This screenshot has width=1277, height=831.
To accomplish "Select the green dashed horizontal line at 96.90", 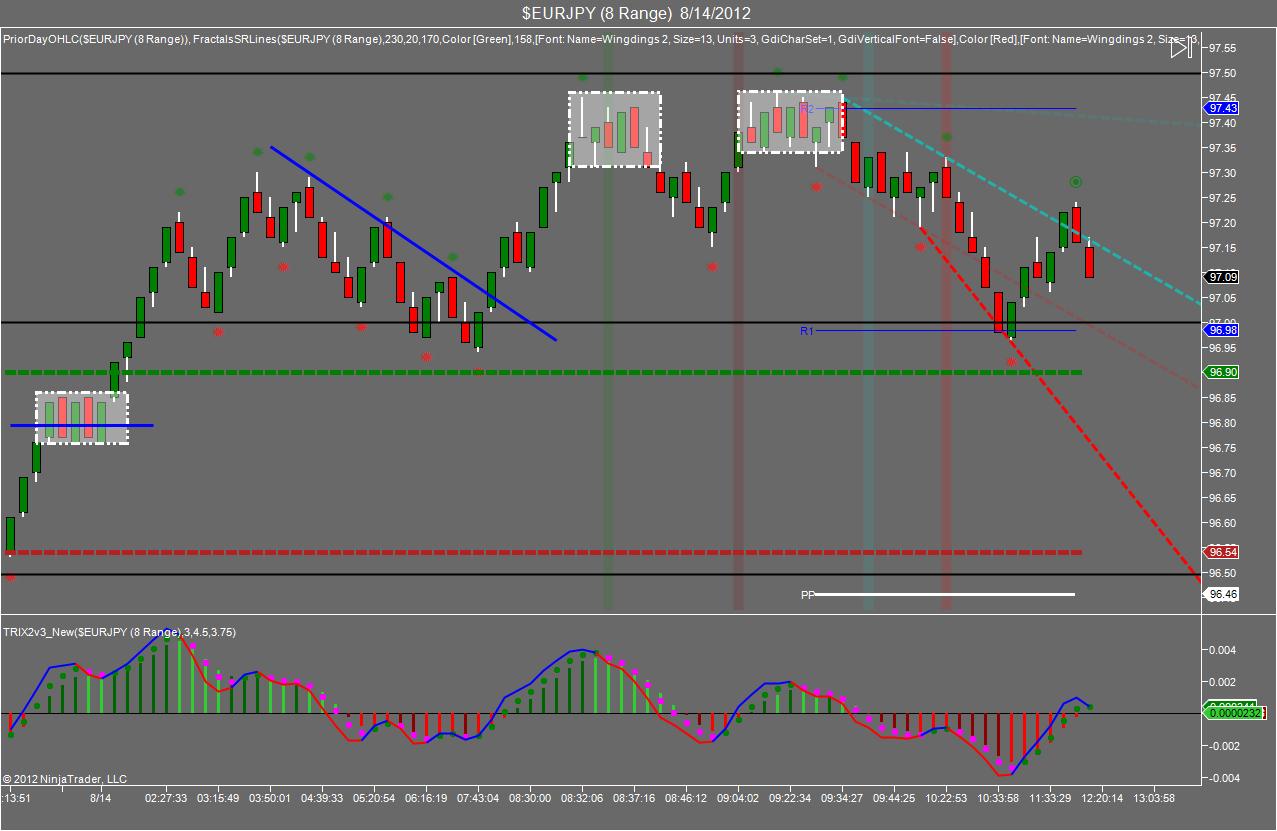I will click(x=543, y=372).
